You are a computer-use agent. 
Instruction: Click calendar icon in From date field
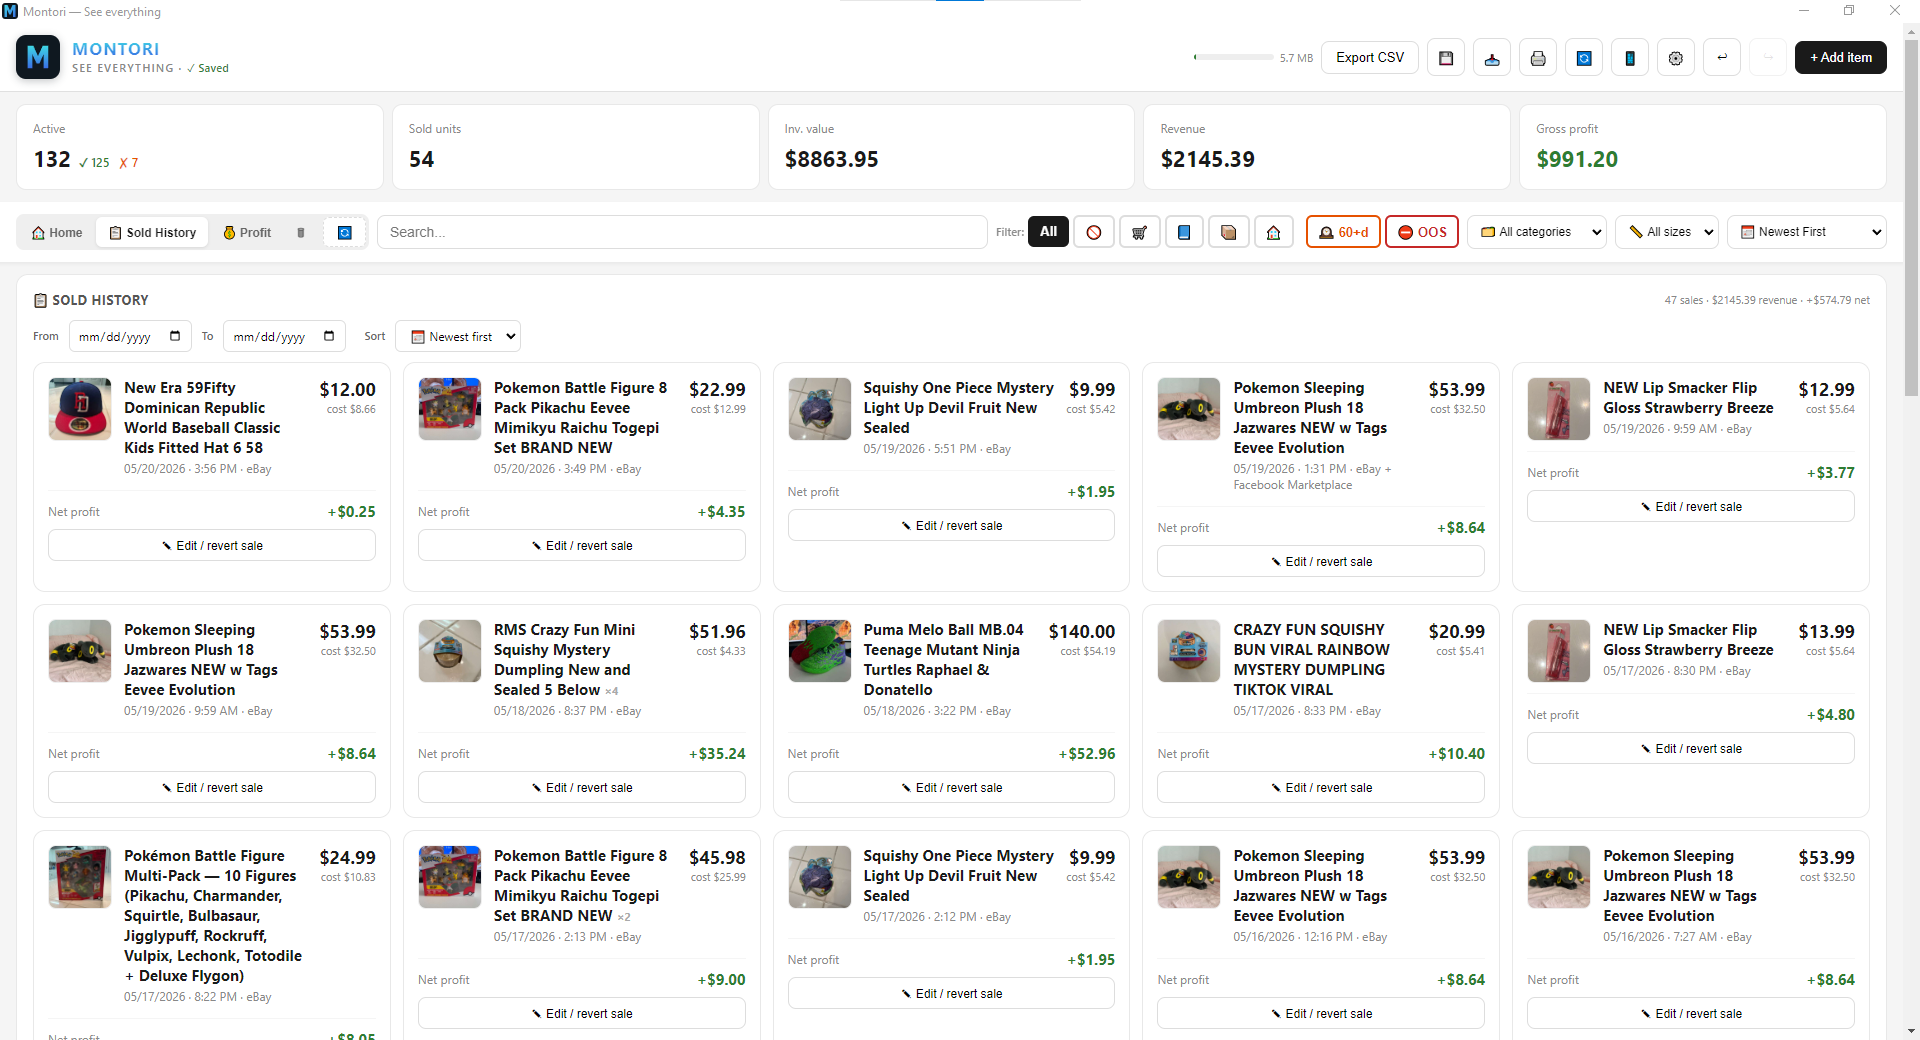point(175,336)
